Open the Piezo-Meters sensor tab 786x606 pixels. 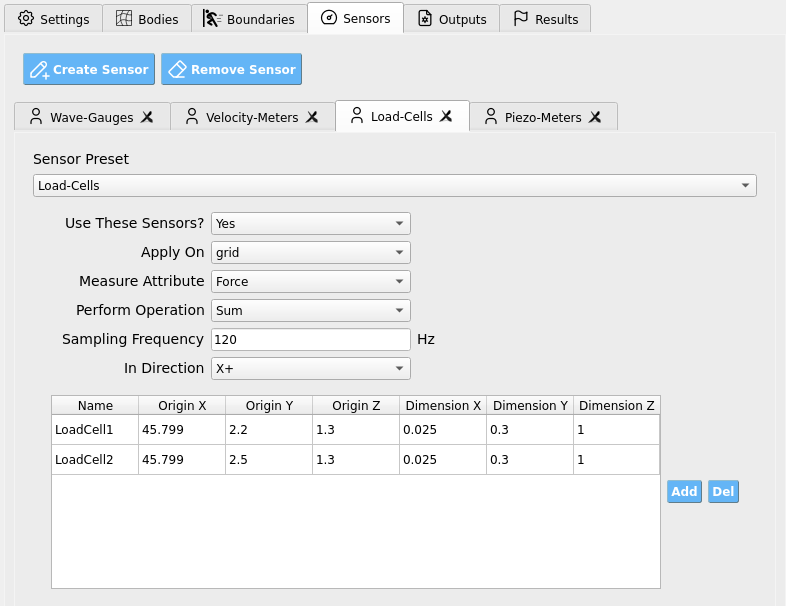pyautogui.click(x=543, y=117)
